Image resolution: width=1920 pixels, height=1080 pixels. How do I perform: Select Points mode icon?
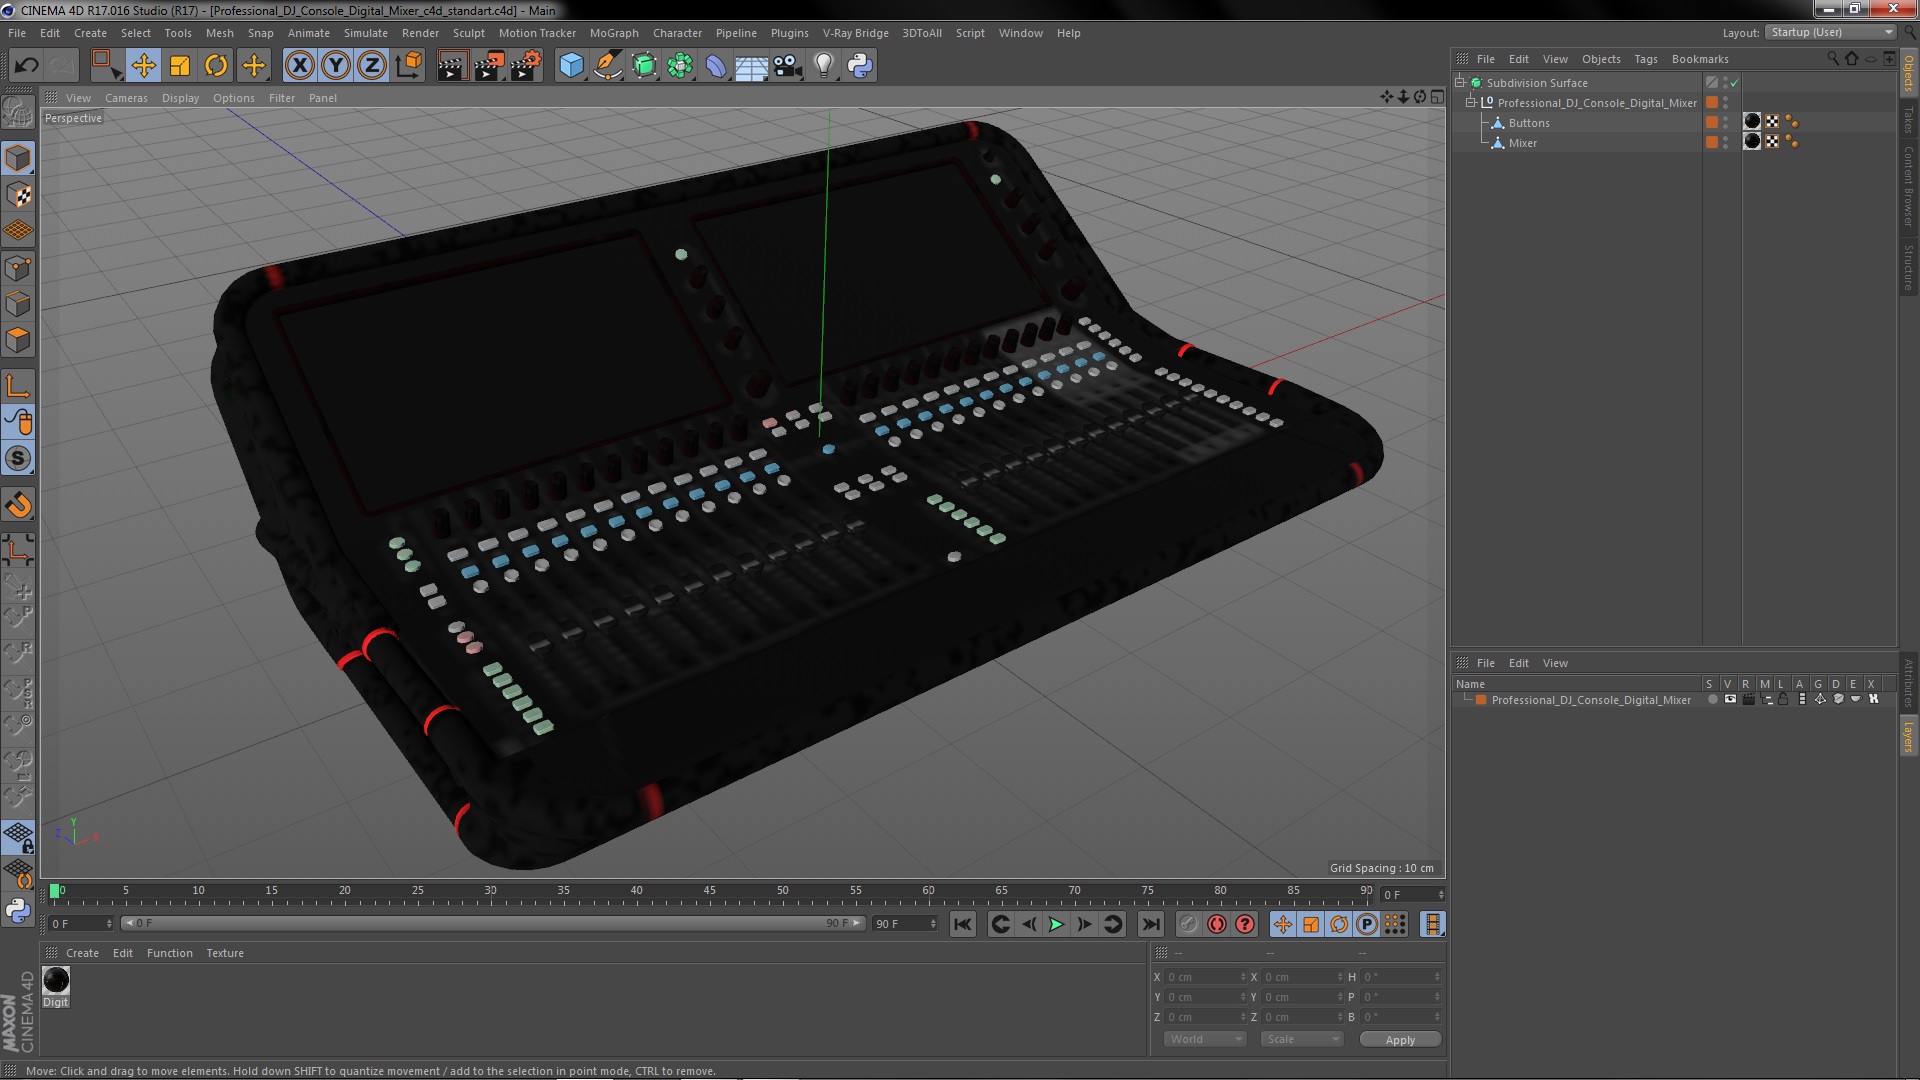(x=18, y=268)
